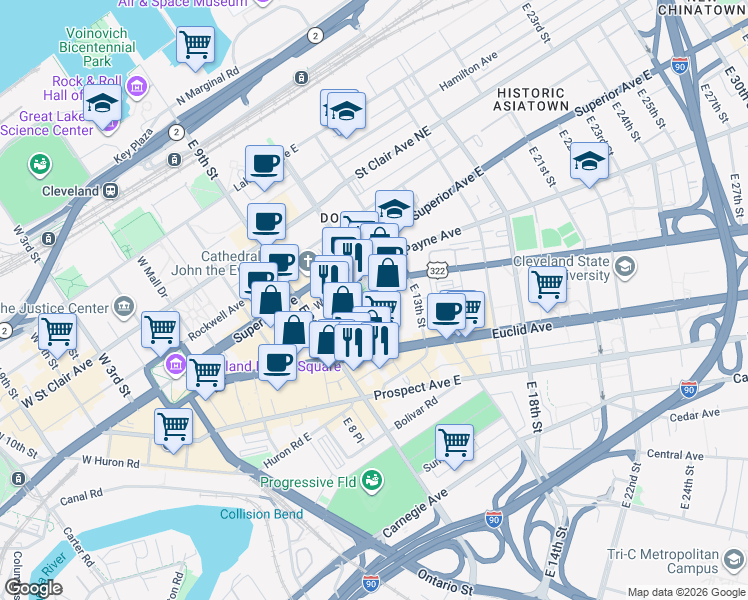This screenshot has width=748, height=600.
Task: Select the coffee cup marker near E 13th St
Action: pyautogui.click(x=447, y=313)
